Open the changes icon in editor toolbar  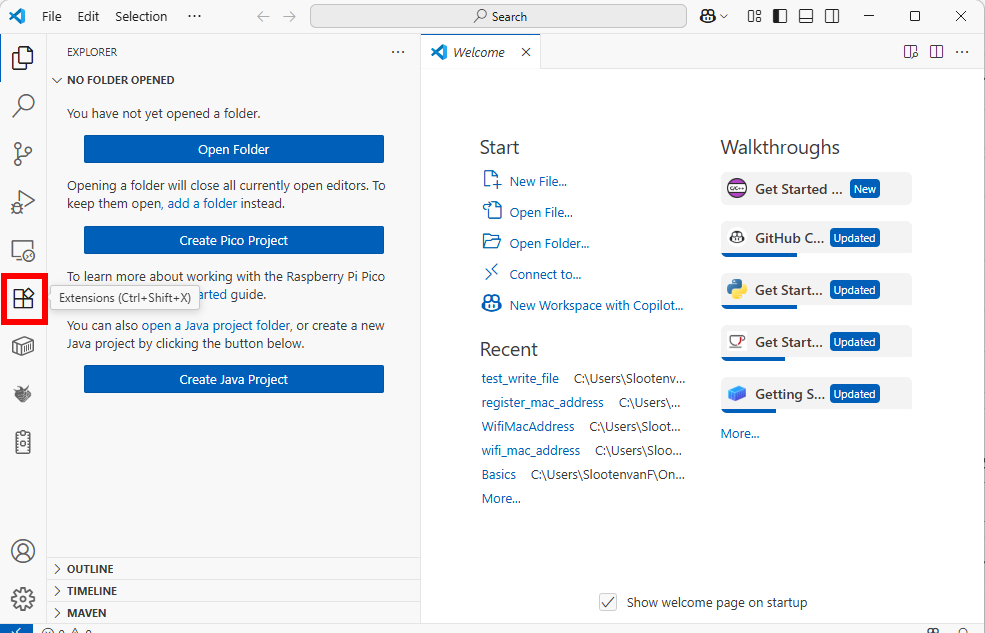911,51
